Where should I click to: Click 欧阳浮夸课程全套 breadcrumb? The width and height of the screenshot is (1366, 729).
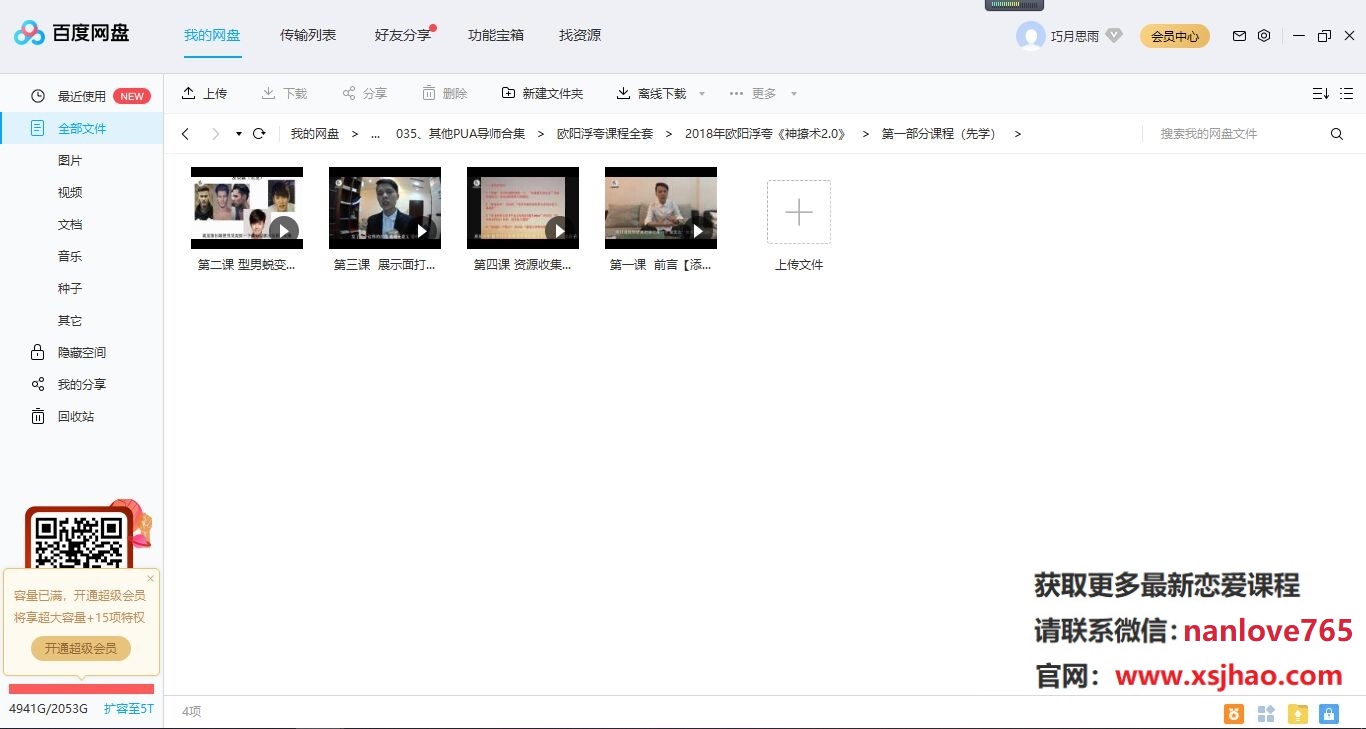[x=605, y=133]
